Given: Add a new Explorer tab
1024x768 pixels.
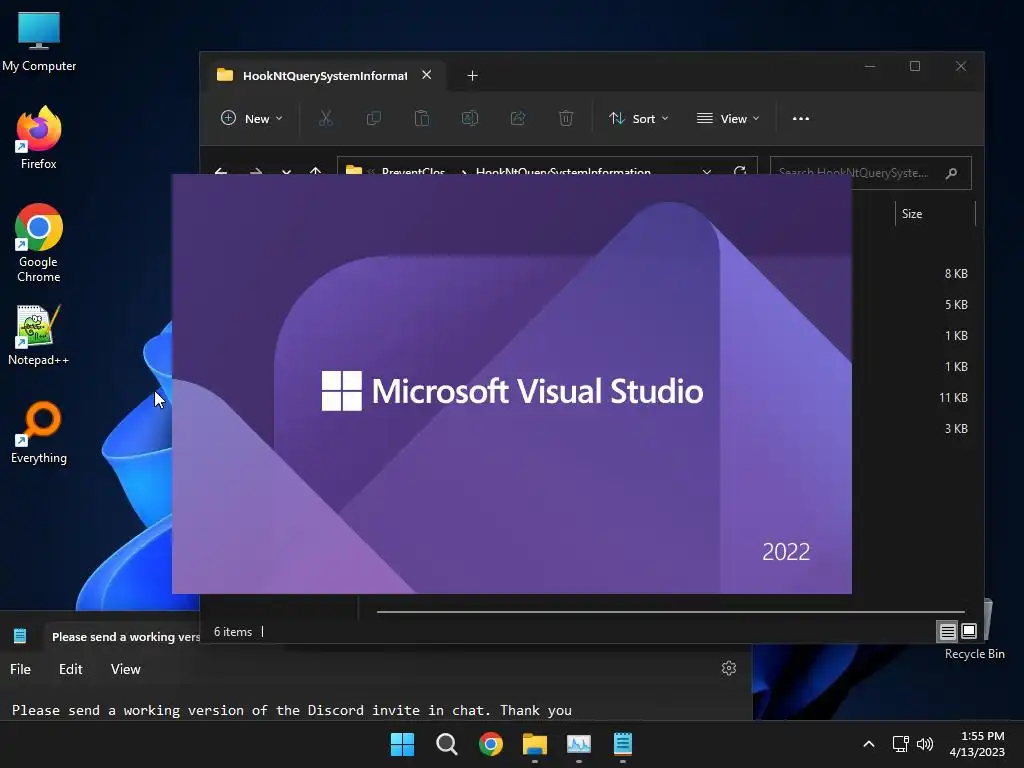Looking at the screenshot, I should coord(472,76).
